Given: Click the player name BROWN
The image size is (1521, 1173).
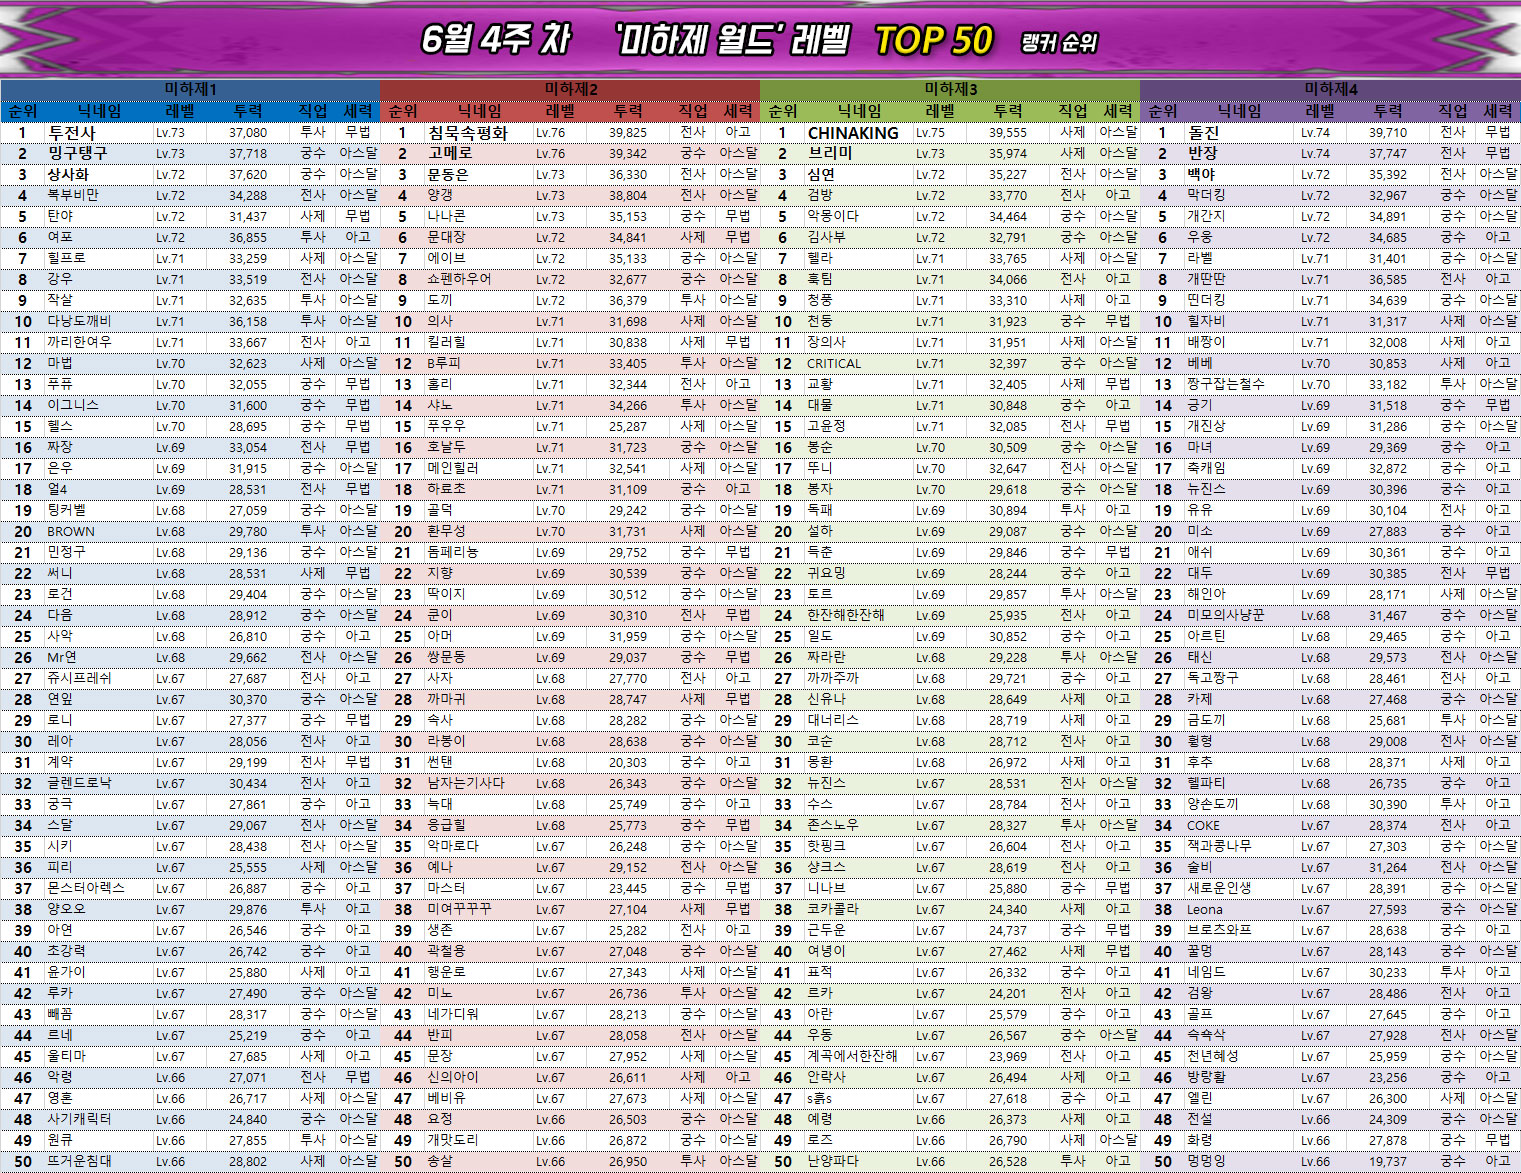Looking at the screenshot, I should [71, 531].
